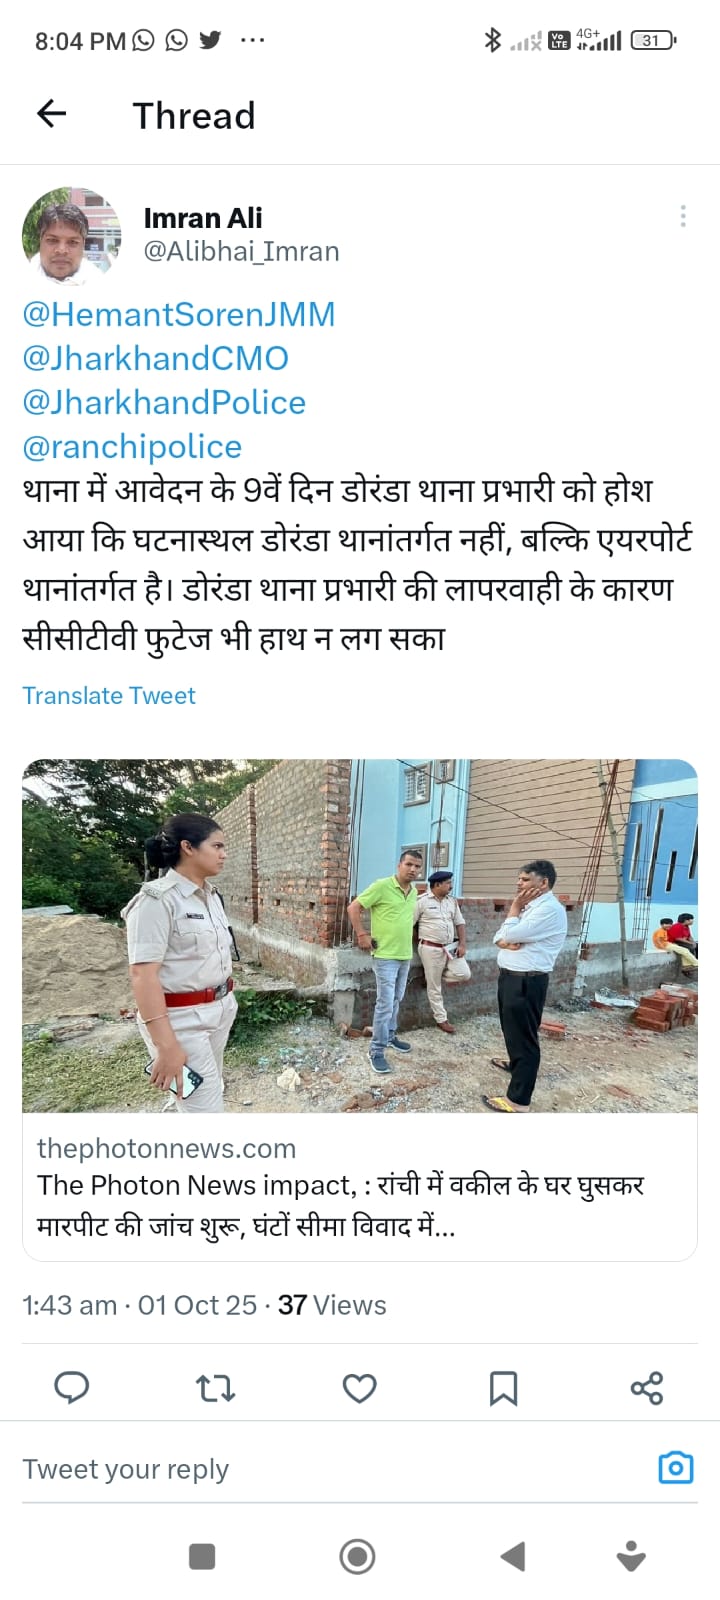This screenshot has width=720, height=1600.
Task: Tap Android back triangle button
Action: pos(513,1556)
